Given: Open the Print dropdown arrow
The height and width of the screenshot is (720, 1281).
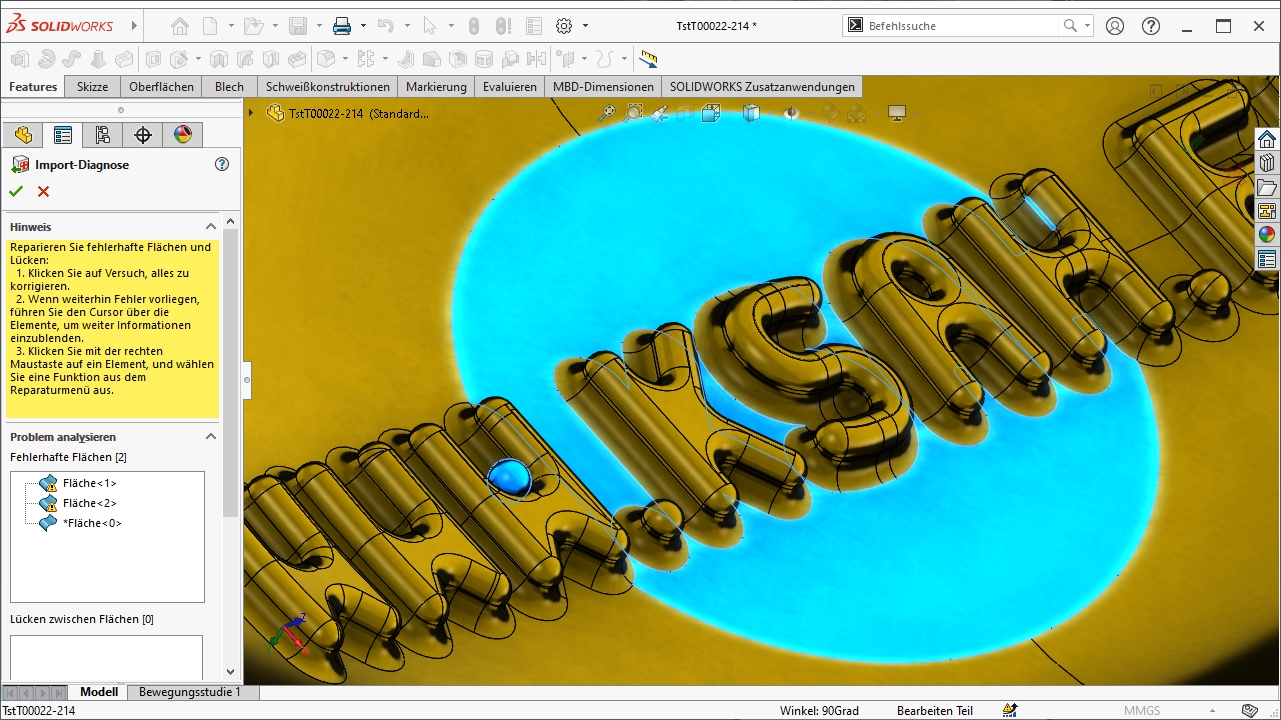Looking at the screenshot, I should (x=363, y=26).
